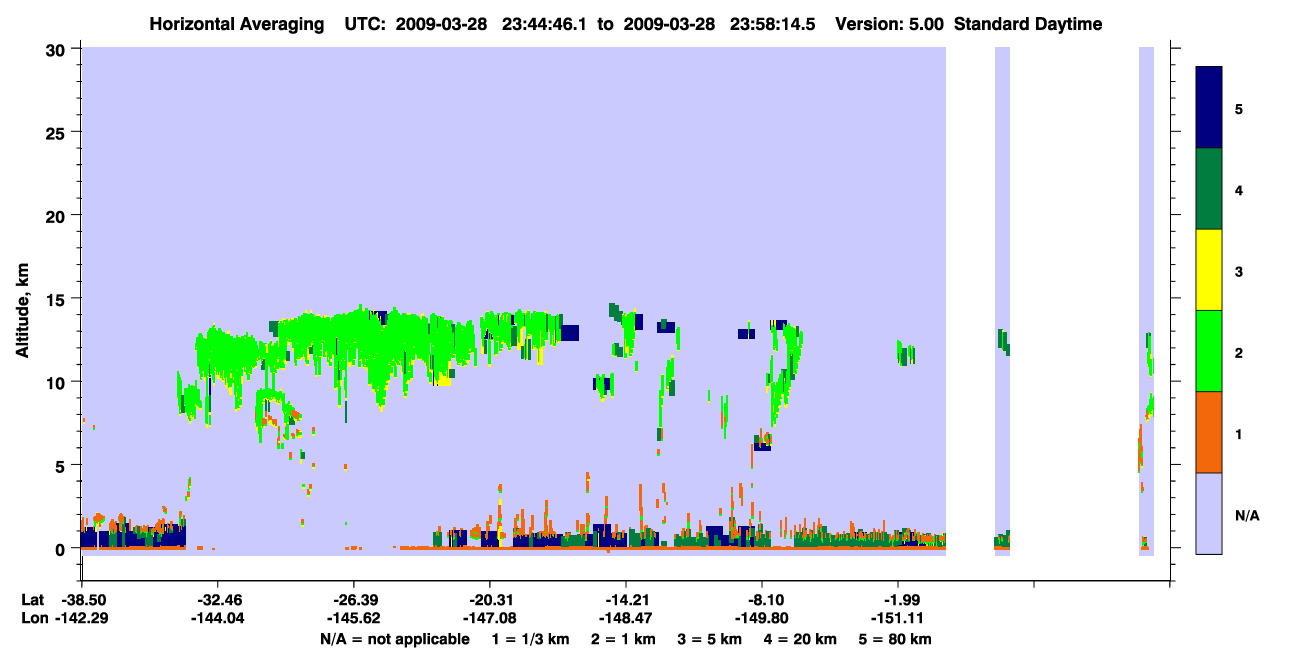Click the 'Lon' row label
The width and height of the screenshot is (1300, 667).
(x=33, y=618)
